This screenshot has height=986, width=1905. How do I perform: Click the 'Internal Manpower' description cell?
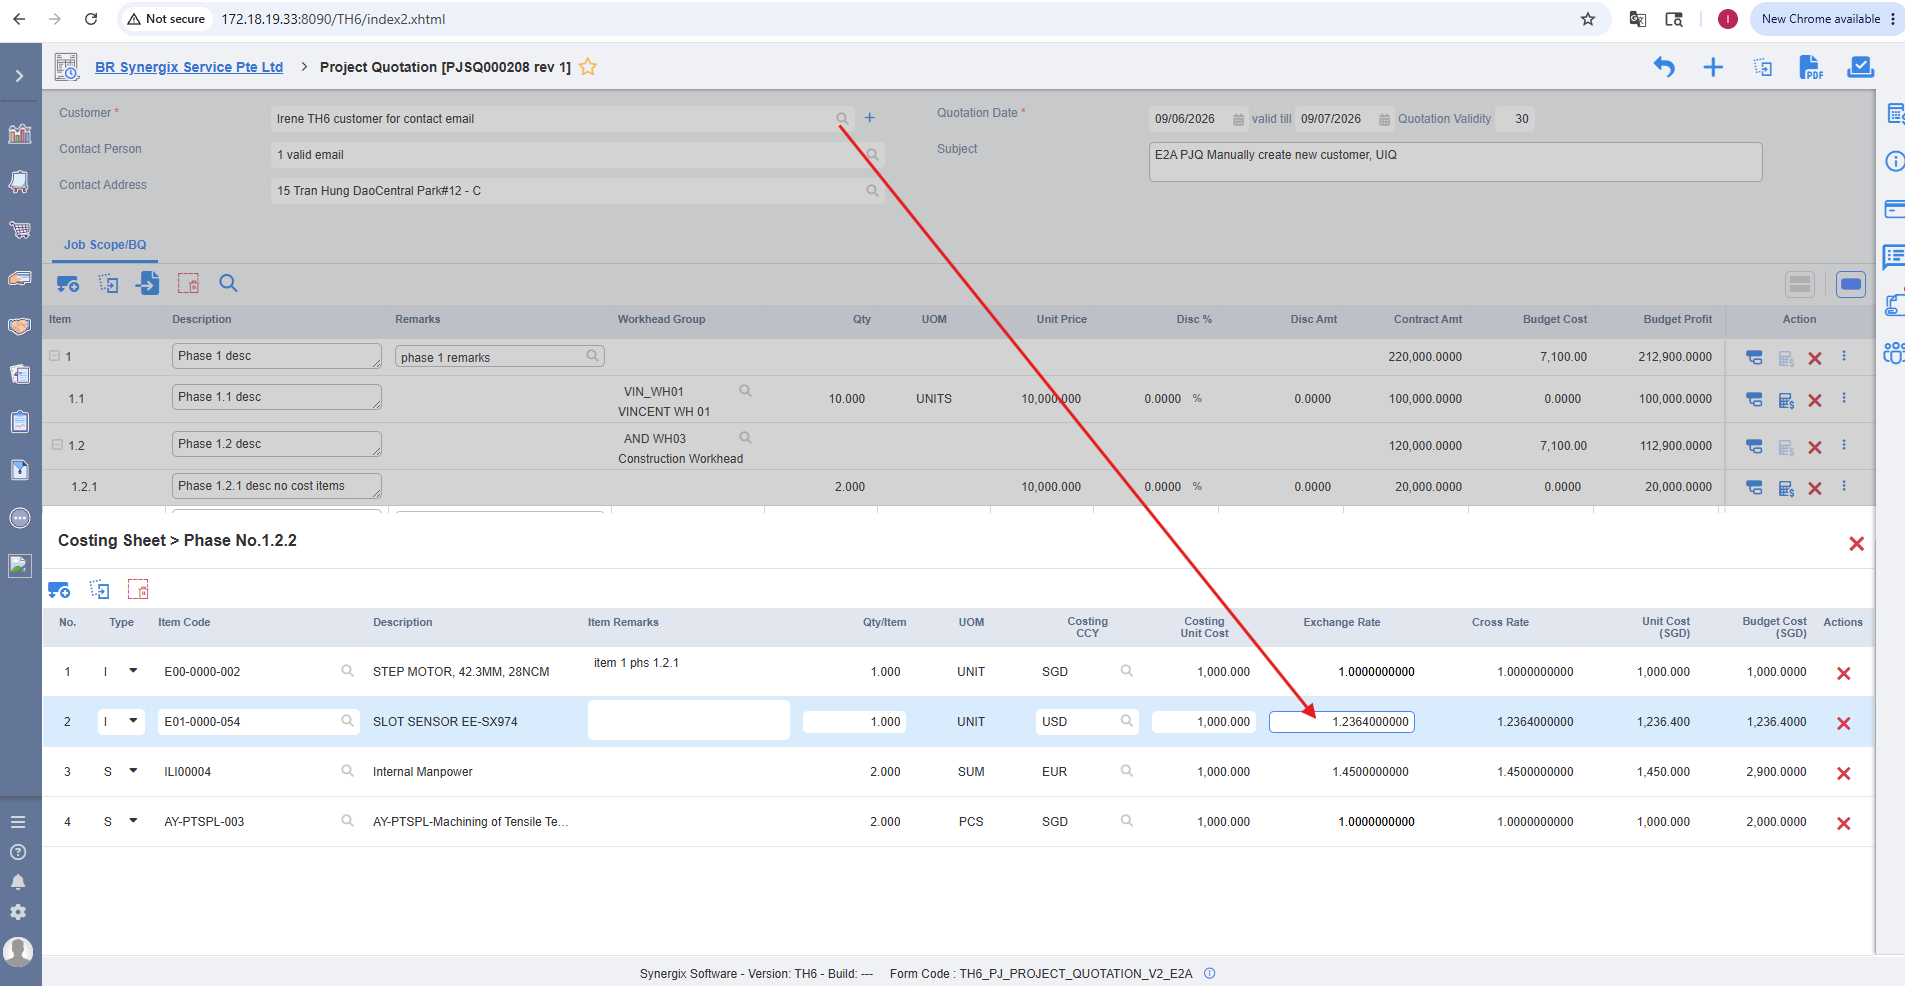point(423,772)
